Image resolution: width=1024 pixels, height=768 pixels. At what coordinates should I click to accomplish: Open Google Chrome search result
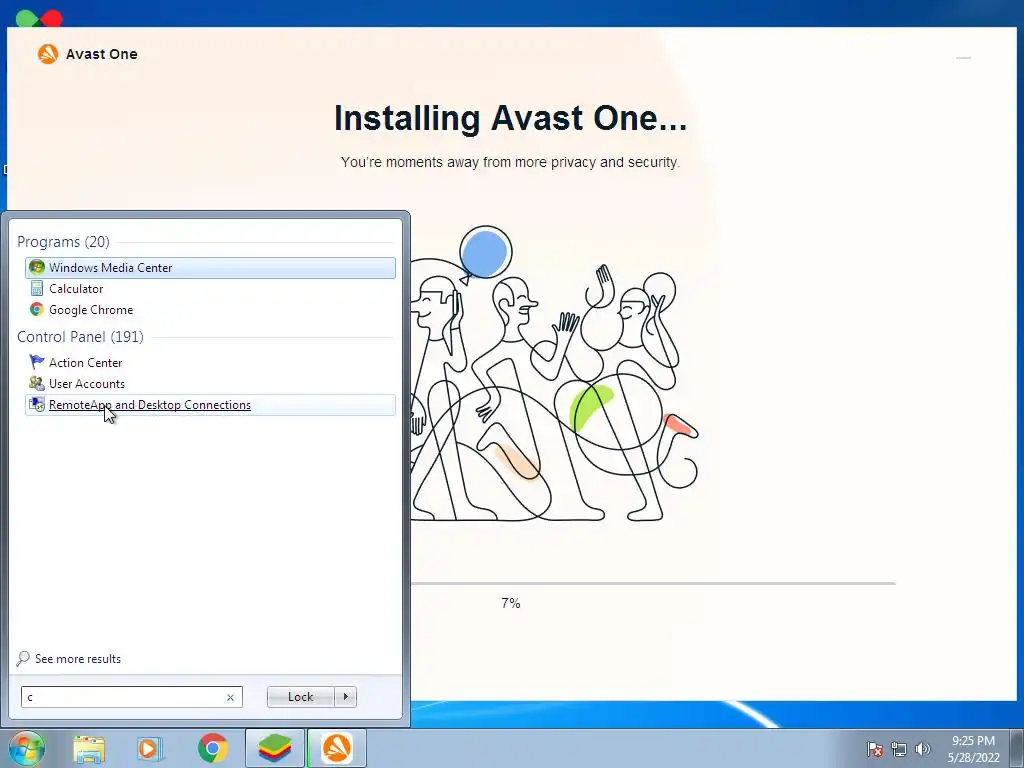coord(210,310)
